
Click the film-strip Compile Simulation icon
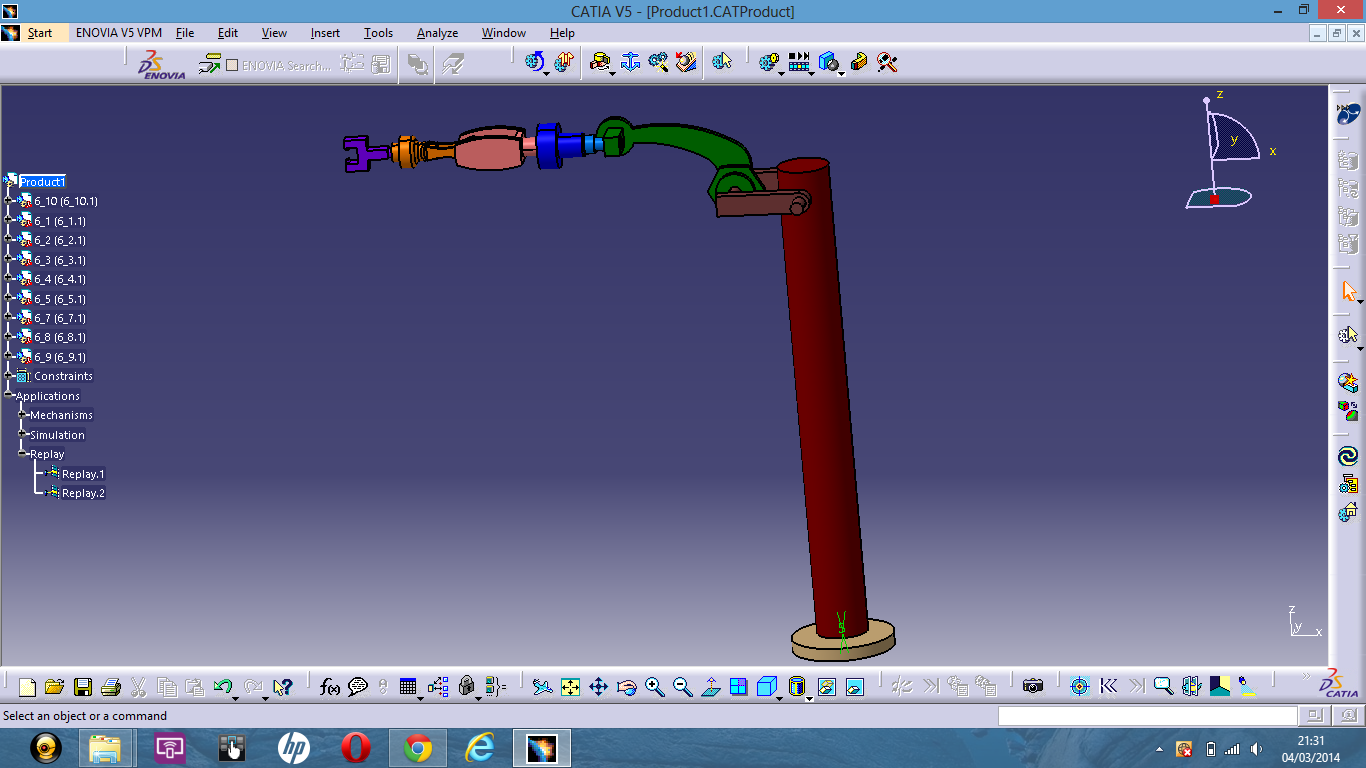tap(798, 63)
